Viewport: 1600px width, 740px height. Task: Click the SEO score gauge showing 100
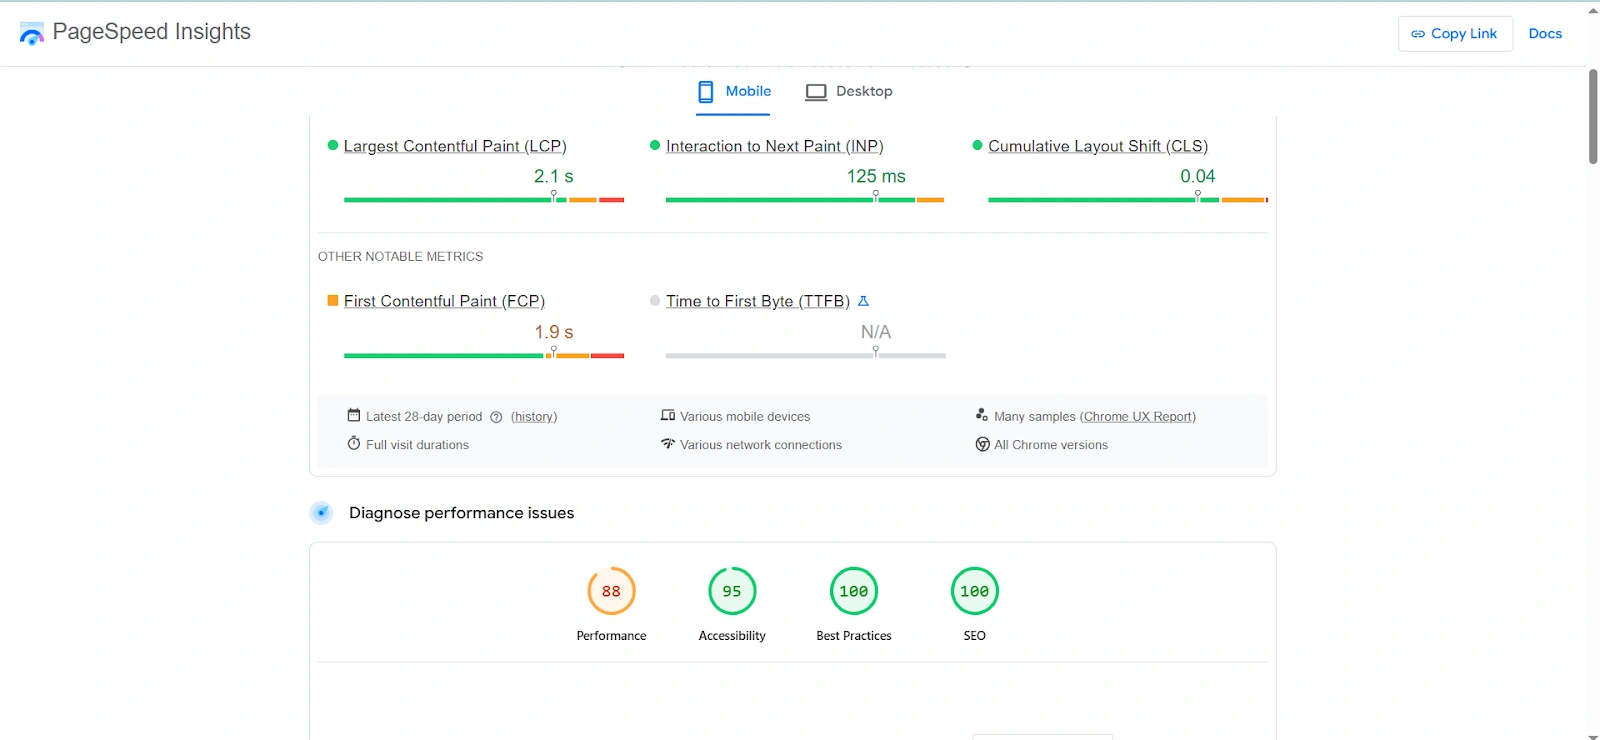click(x=974, y=592)
